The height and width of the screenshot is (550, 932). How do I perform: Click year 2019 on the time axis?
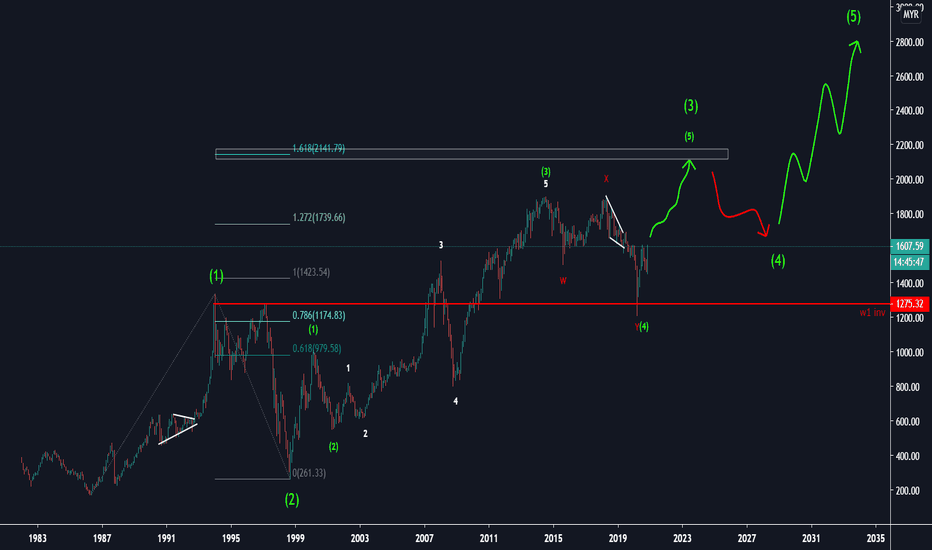pos(618,538)
